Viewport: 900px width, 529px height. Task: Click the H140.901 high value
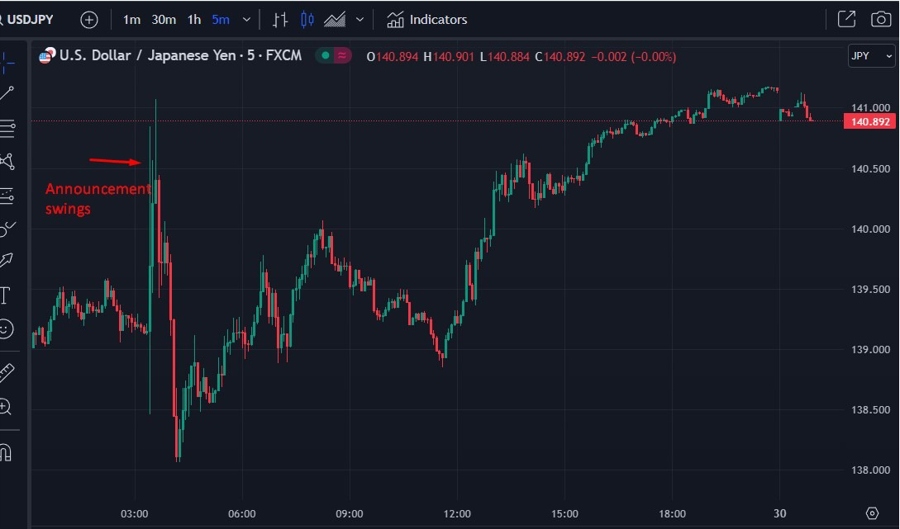click(449, 57)
